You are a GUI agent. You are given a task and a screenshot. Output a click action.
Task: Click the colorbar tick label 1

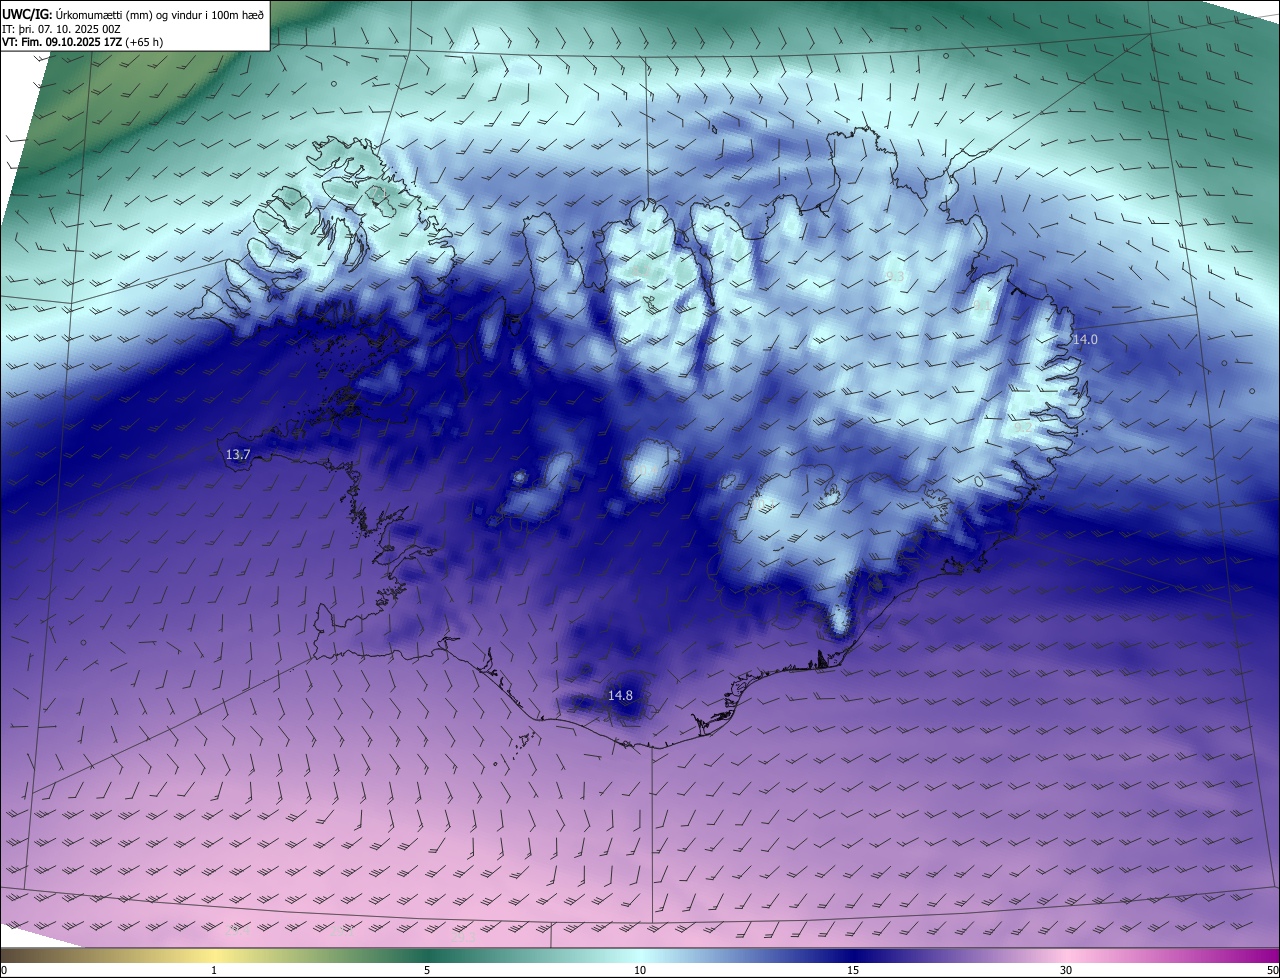click(x=214, y=970)
